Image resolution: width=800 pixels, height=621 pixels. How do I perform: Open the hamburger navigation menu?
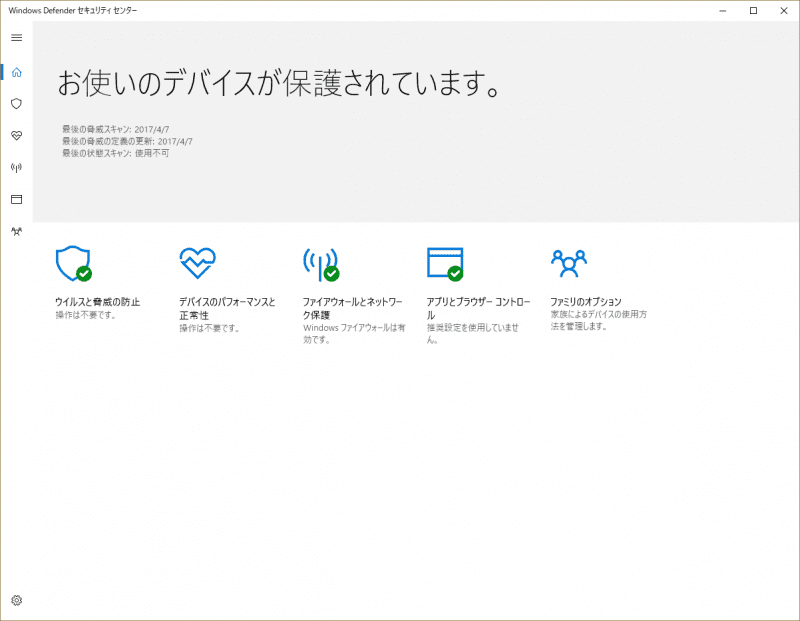pos(16,38)
